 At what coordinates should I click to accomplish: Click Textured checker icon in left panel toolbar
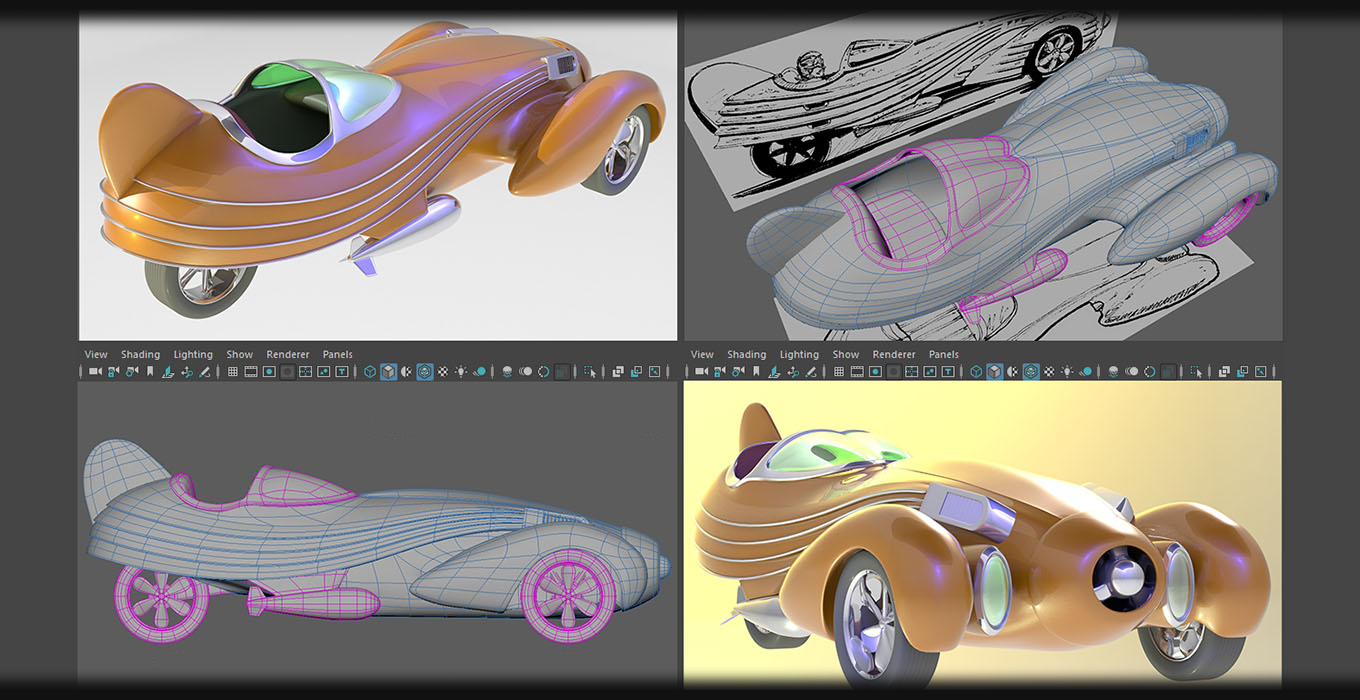[443, 371]
